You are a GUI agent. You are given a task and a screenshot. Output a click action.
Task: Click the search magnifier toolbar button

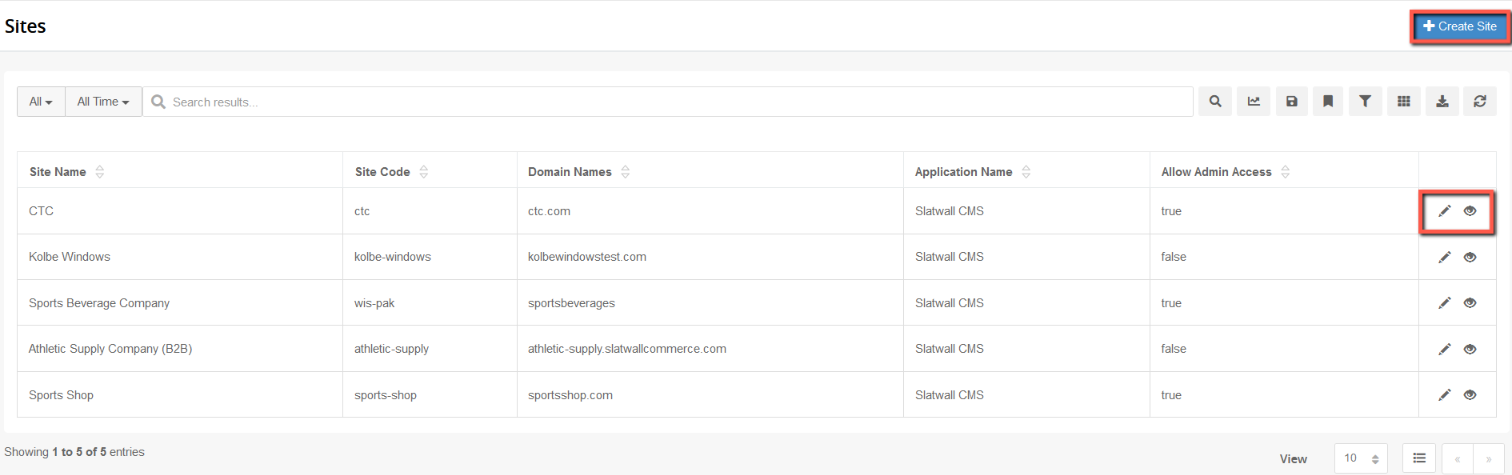1215,102
